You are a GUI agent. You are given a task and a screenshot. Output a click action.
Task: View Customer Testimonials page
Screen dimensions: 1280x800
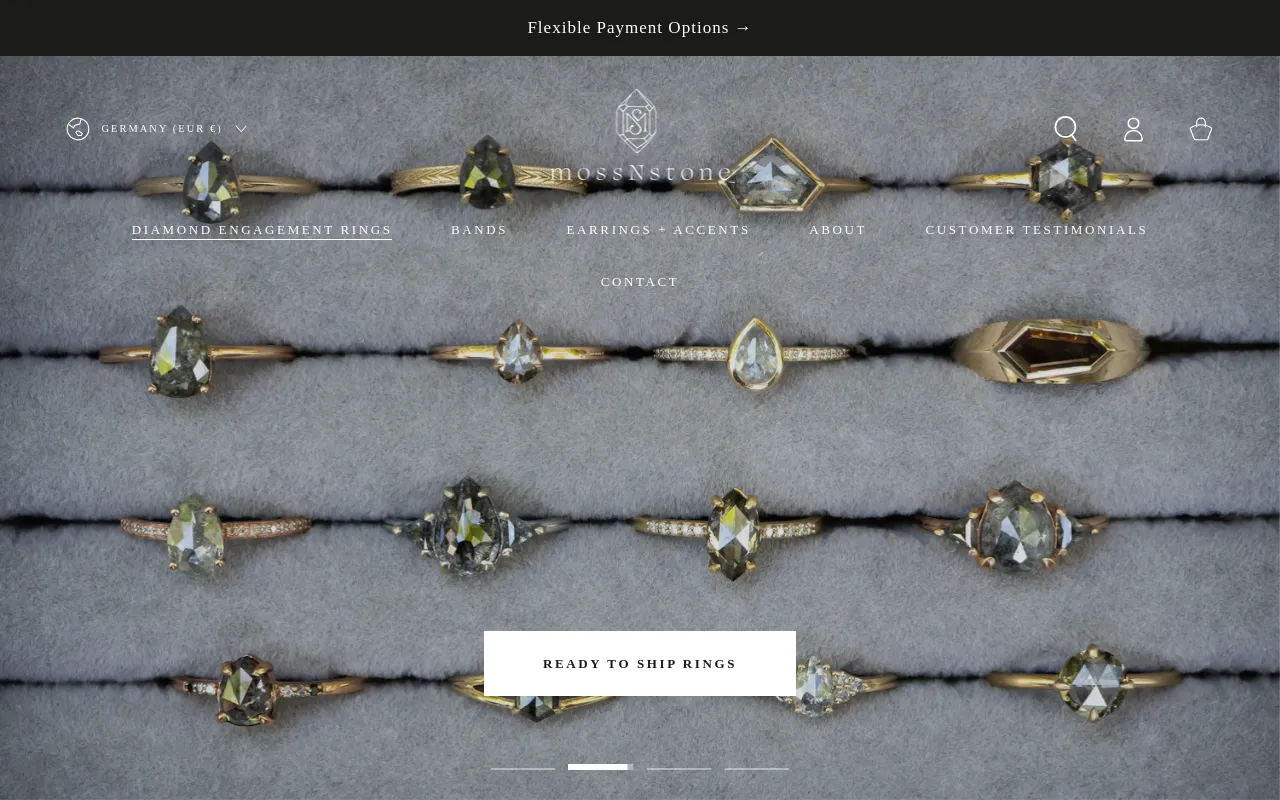coord(1037,230)
